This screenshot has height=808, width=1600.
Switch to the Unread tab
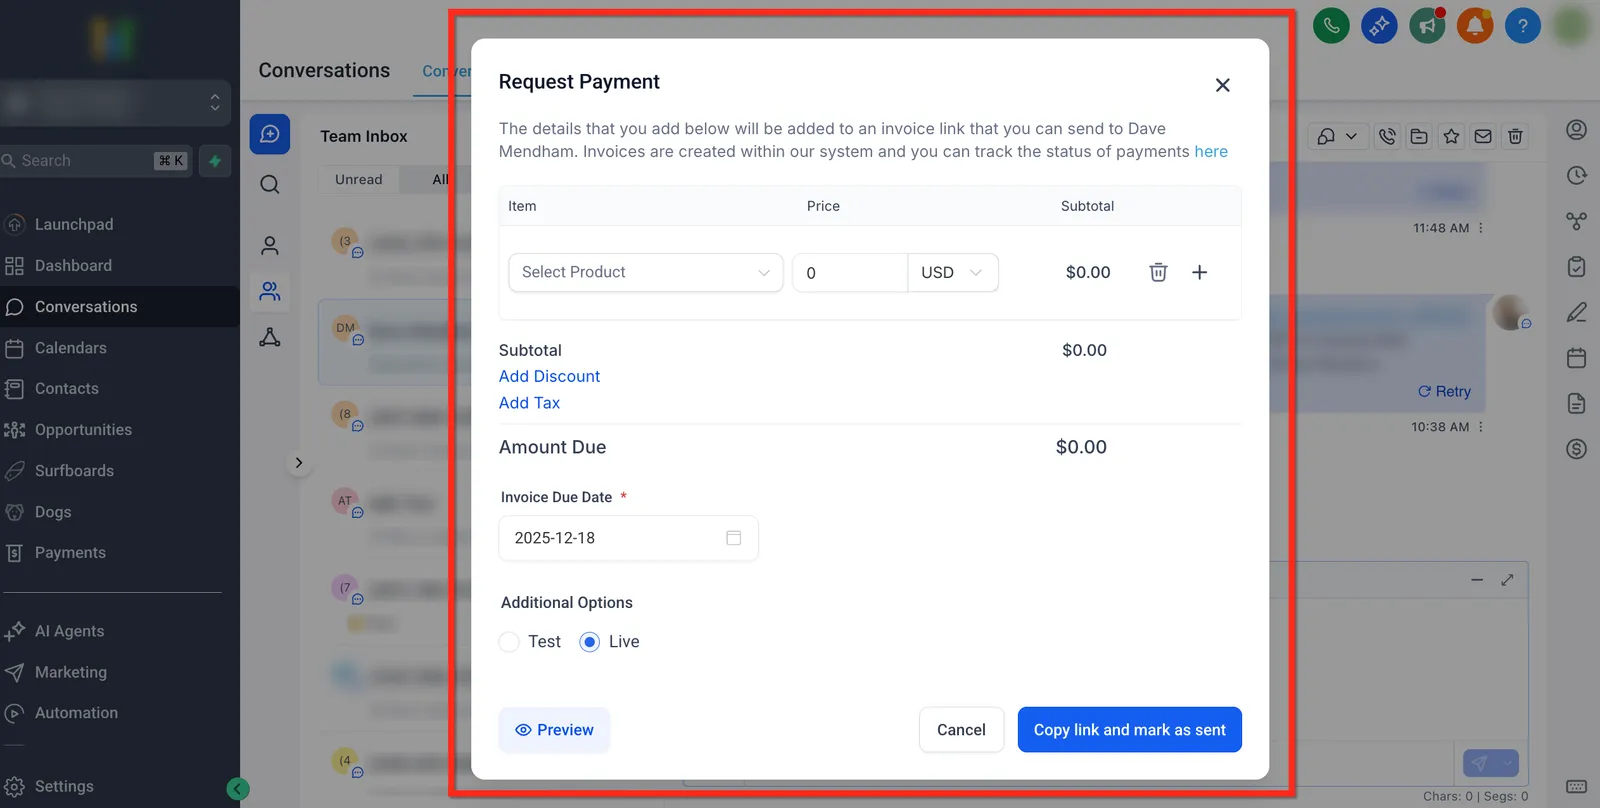click(358, 180)
